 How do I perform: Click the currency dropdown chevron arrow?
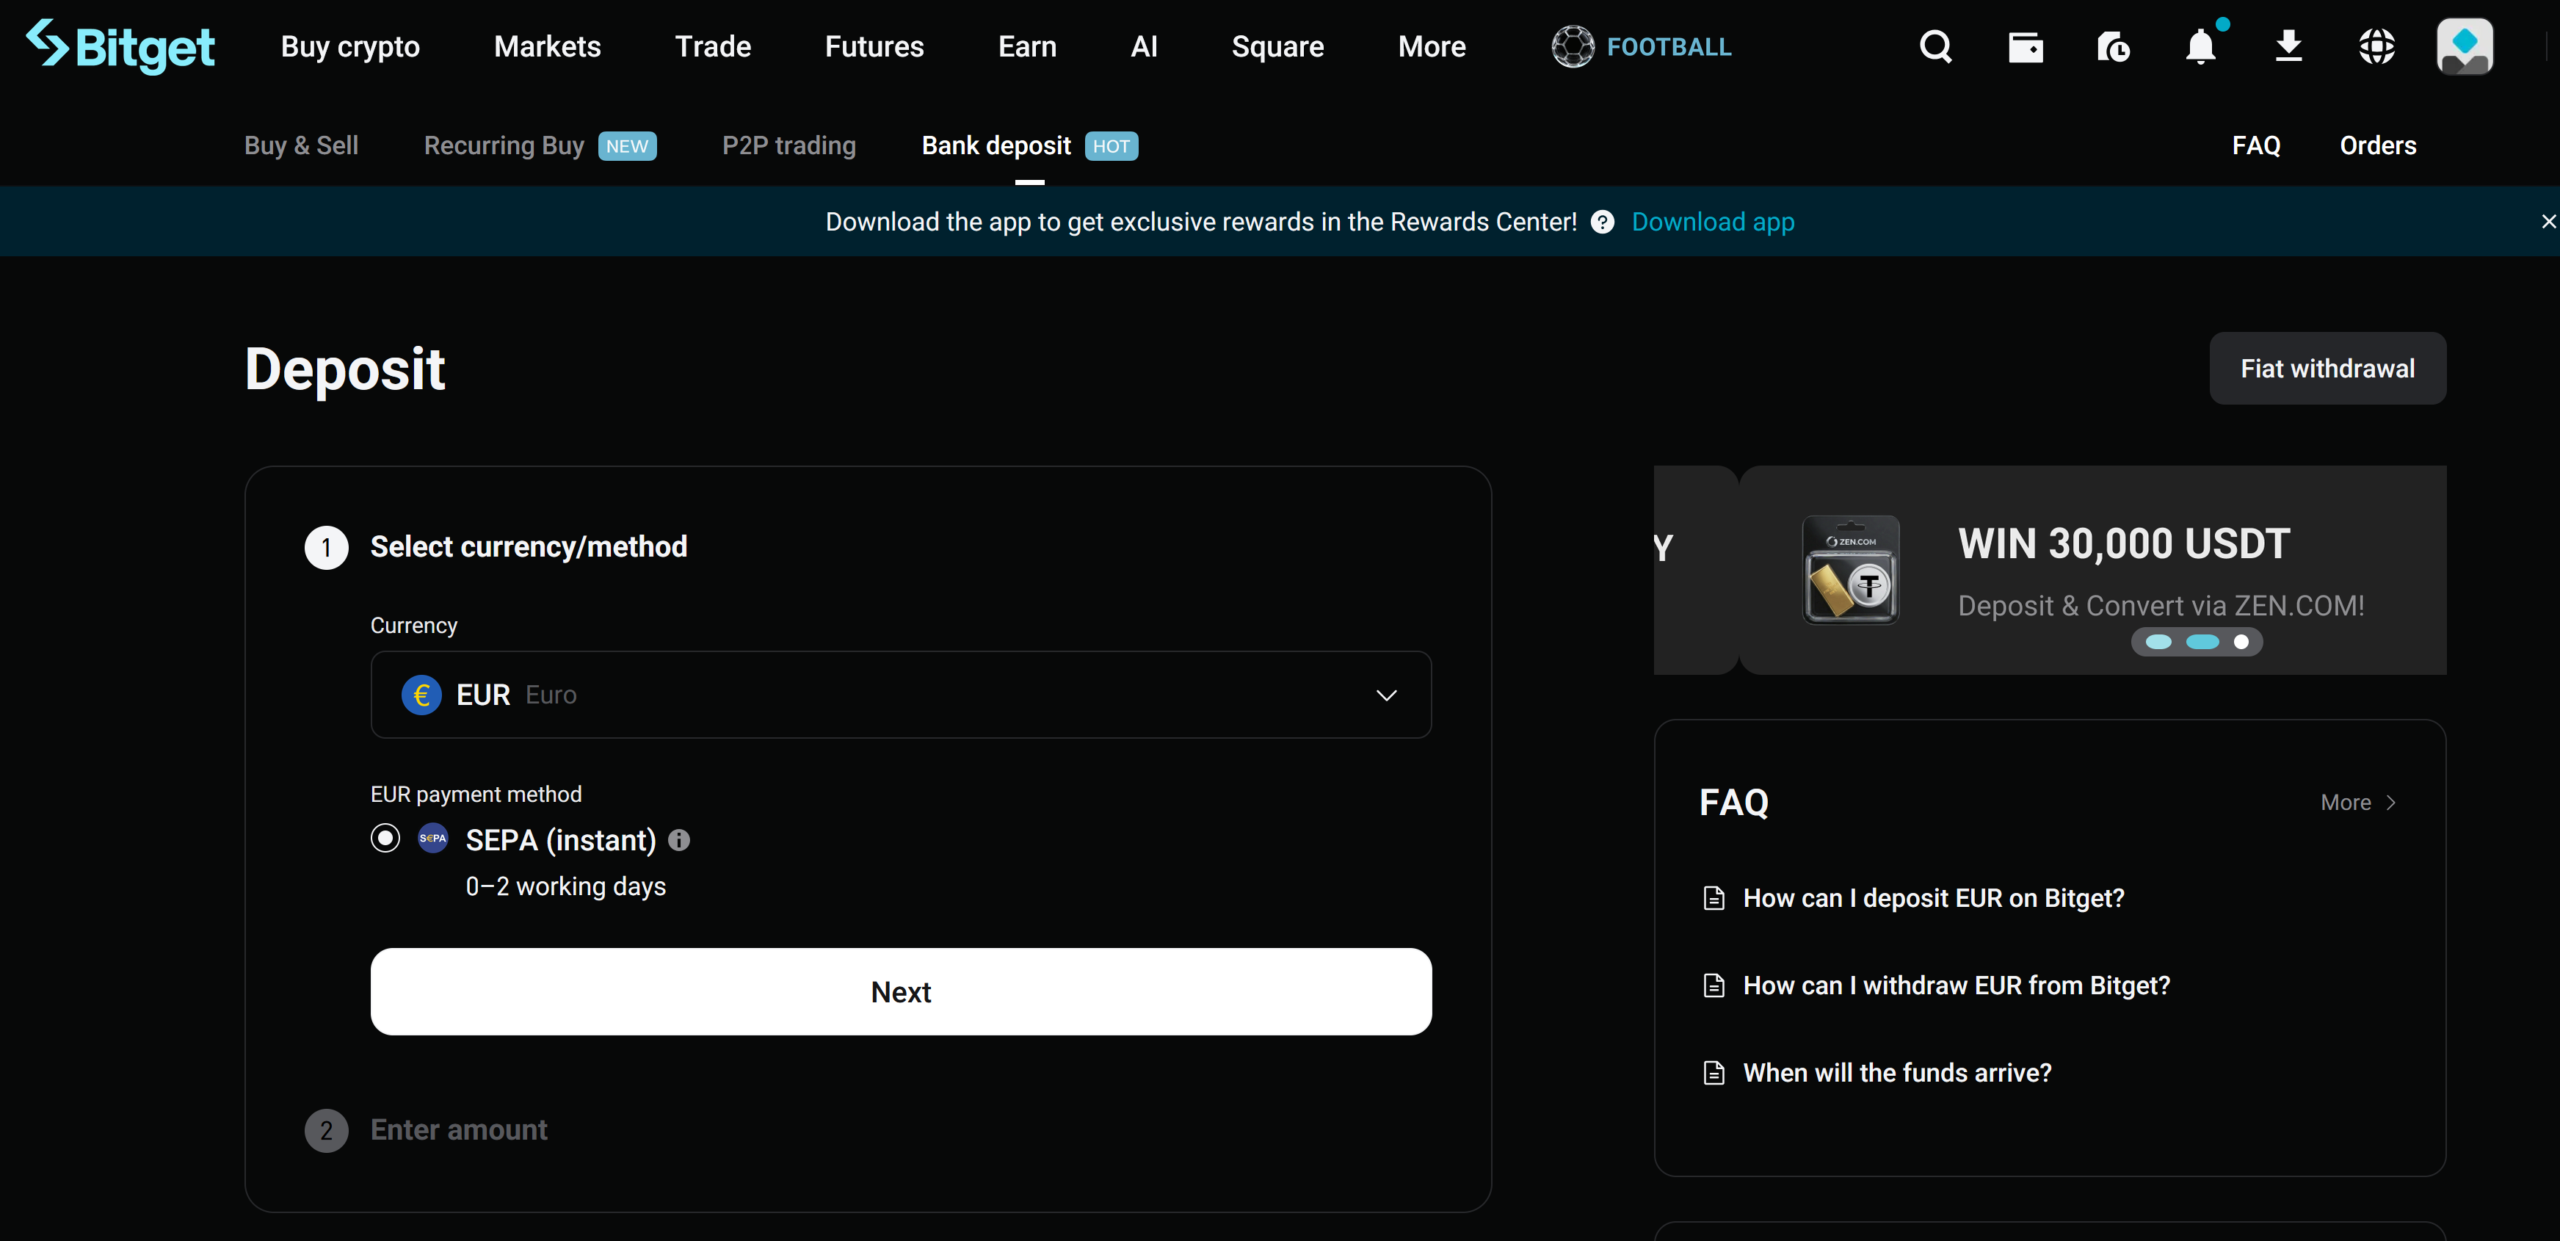coord(1386,695)
